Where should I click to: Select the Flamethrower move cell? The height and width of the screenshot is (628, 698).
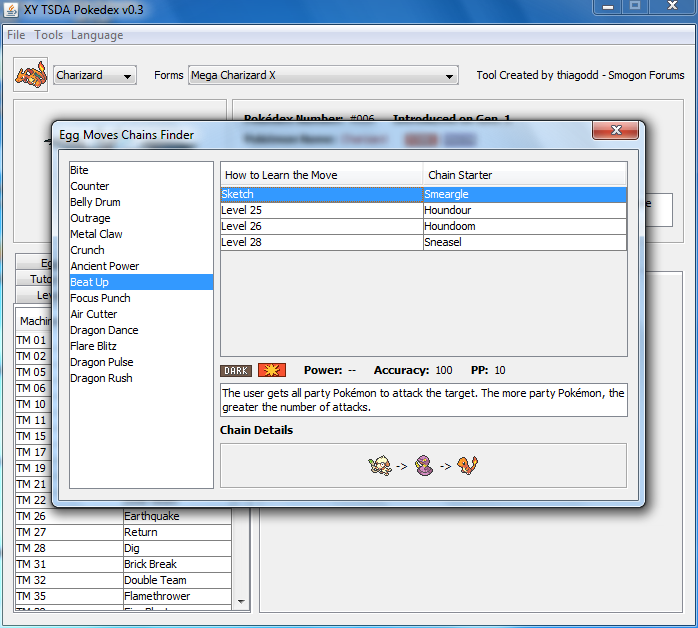point(177,596)
